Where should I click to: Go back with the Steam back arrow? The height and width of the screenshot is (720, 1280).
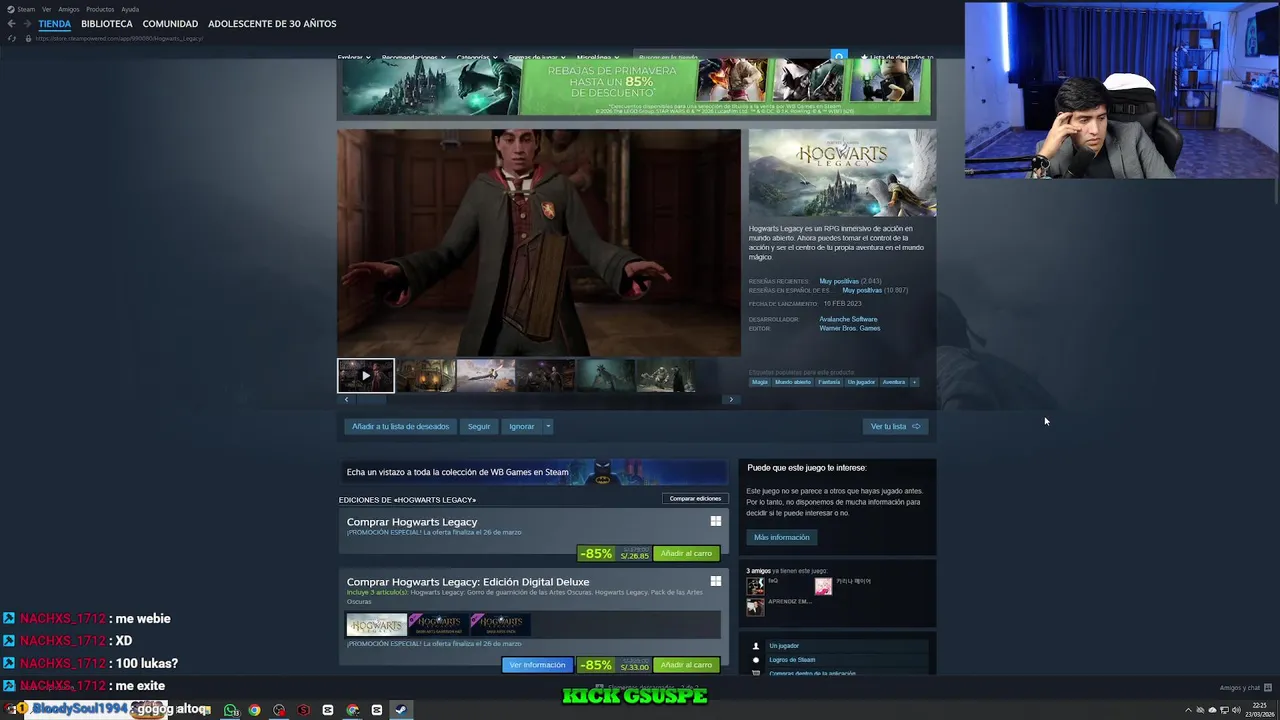11,24
